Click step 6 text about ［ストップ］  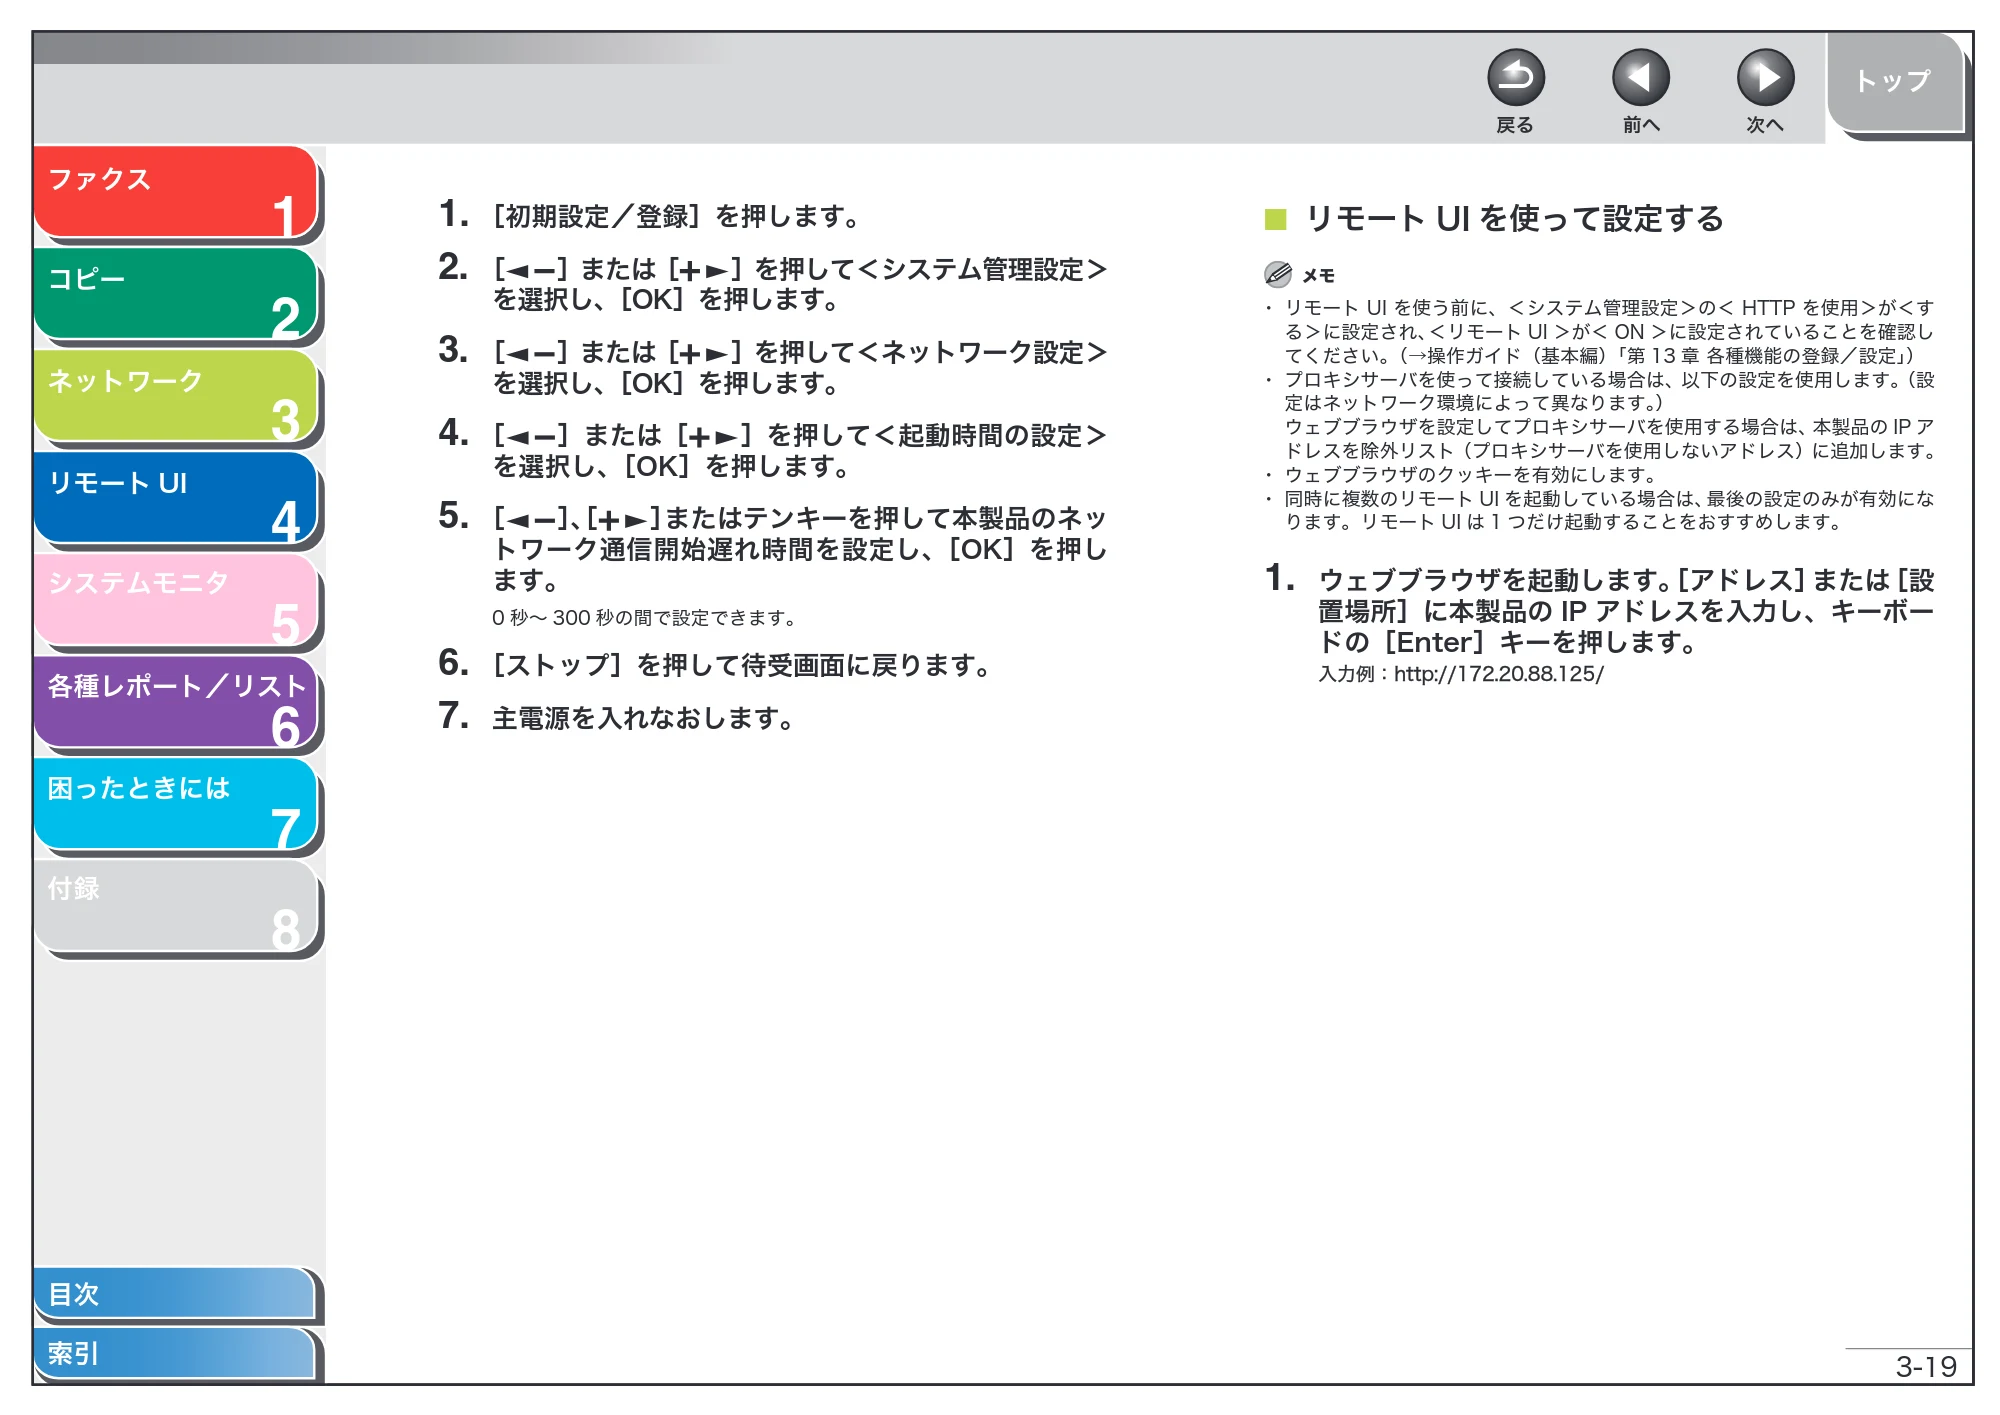[742, 665]
